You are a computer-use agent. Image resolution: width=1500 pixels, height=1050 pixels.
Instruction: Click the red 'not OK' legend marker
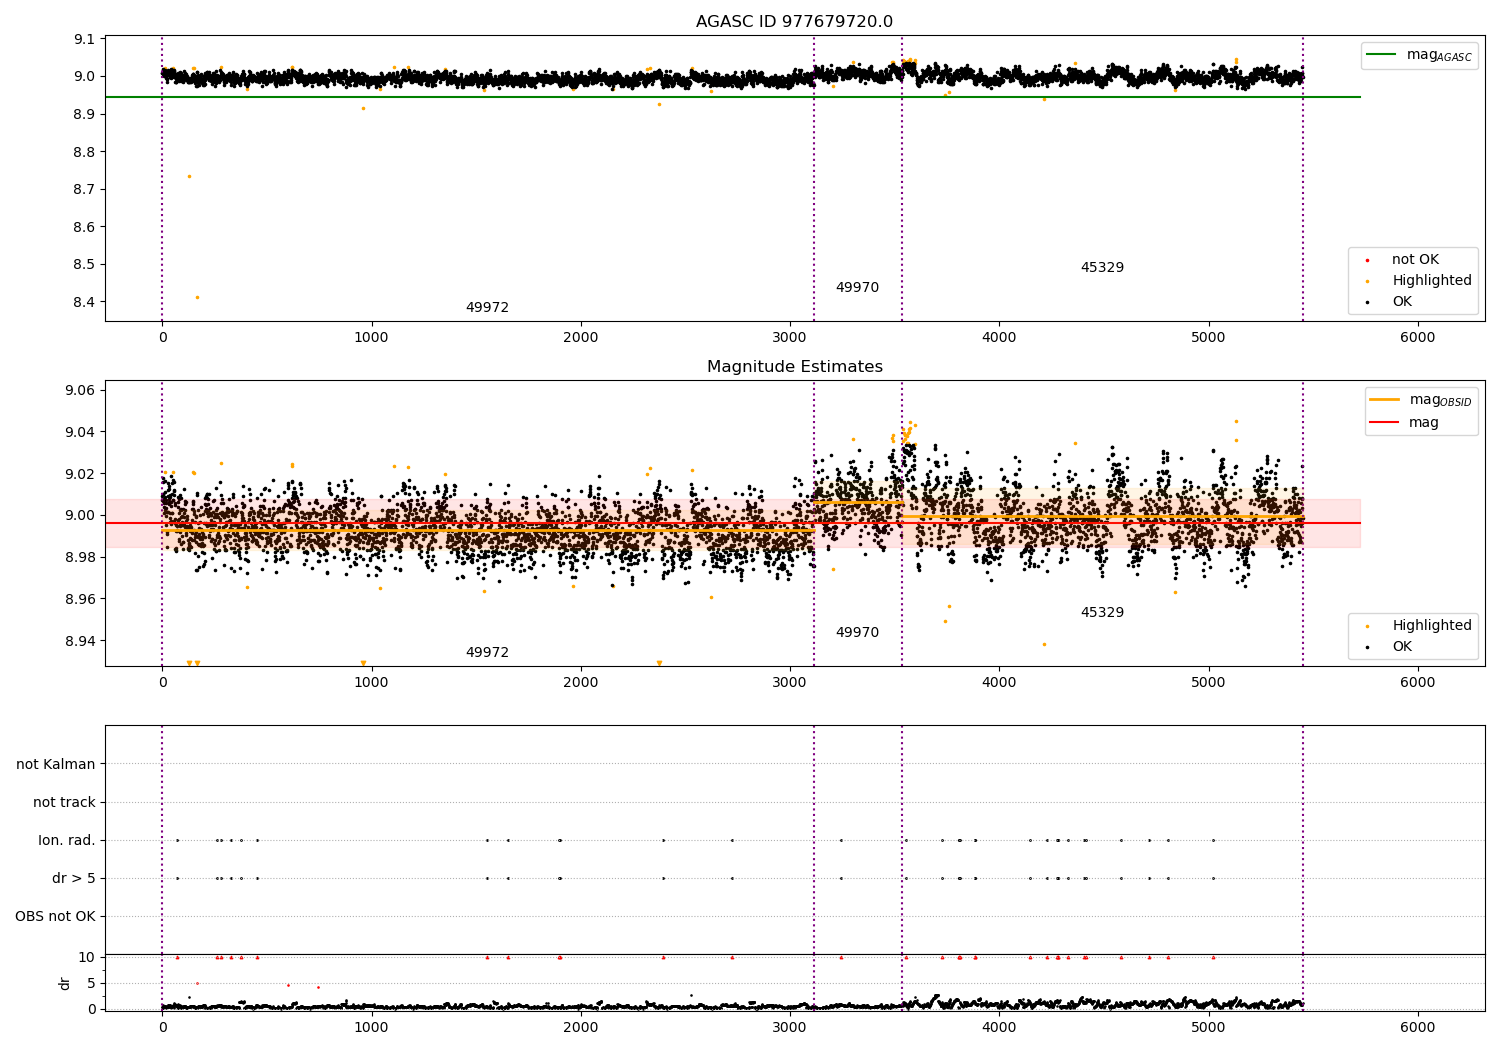(1368, 260)
